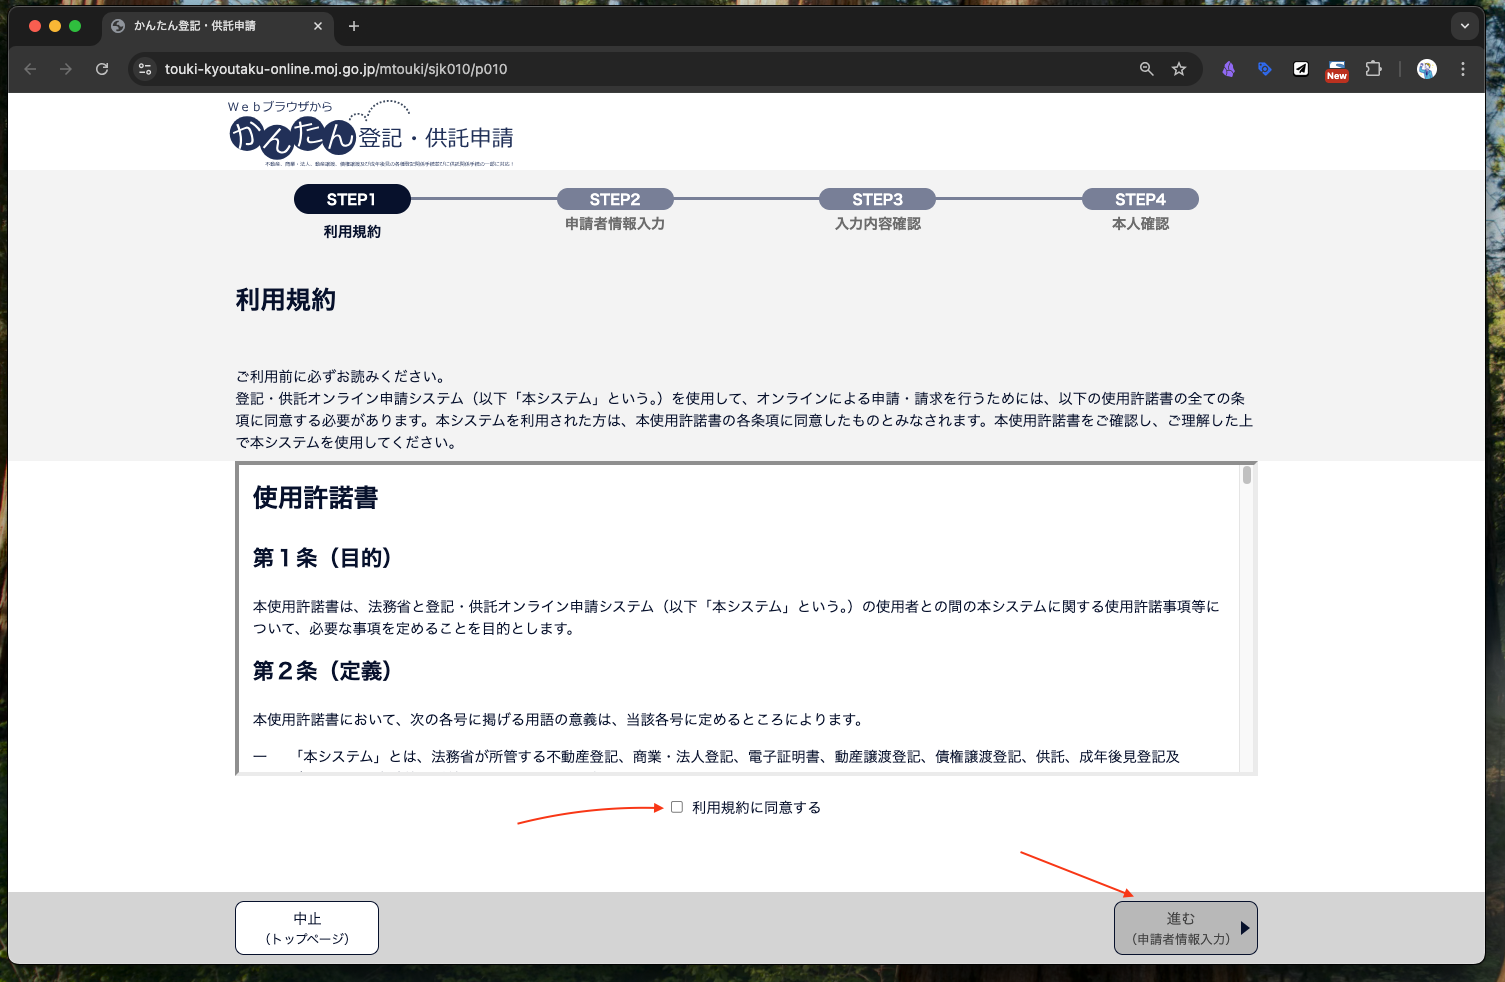Screen dimensions: 1505x982
Task: Click the browser reload icon
Action: [x=102, y=69]
